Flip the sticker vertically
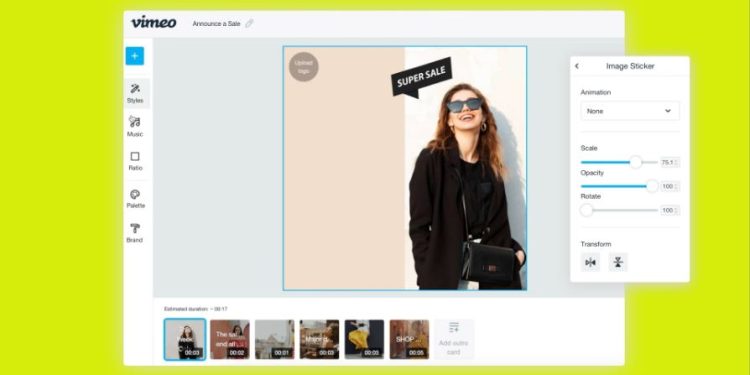This screenshot has width=750, height=375. tap(618, 262)
